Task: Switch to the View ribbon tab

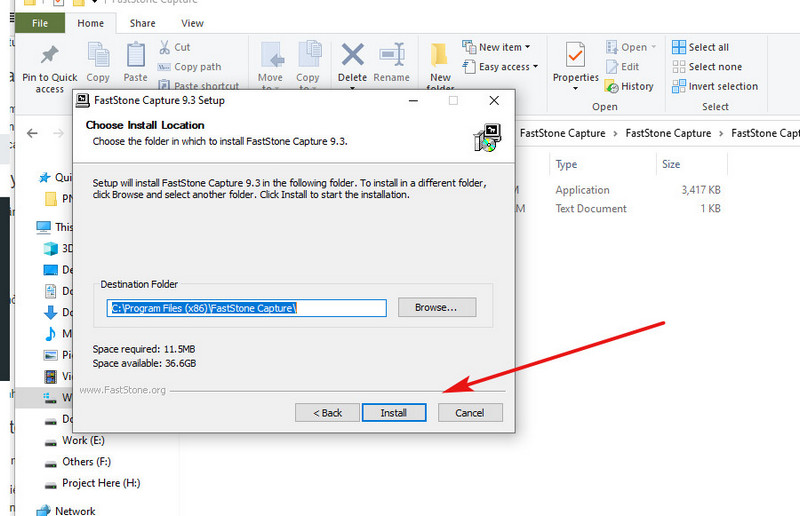Action: tap(192, 23)
